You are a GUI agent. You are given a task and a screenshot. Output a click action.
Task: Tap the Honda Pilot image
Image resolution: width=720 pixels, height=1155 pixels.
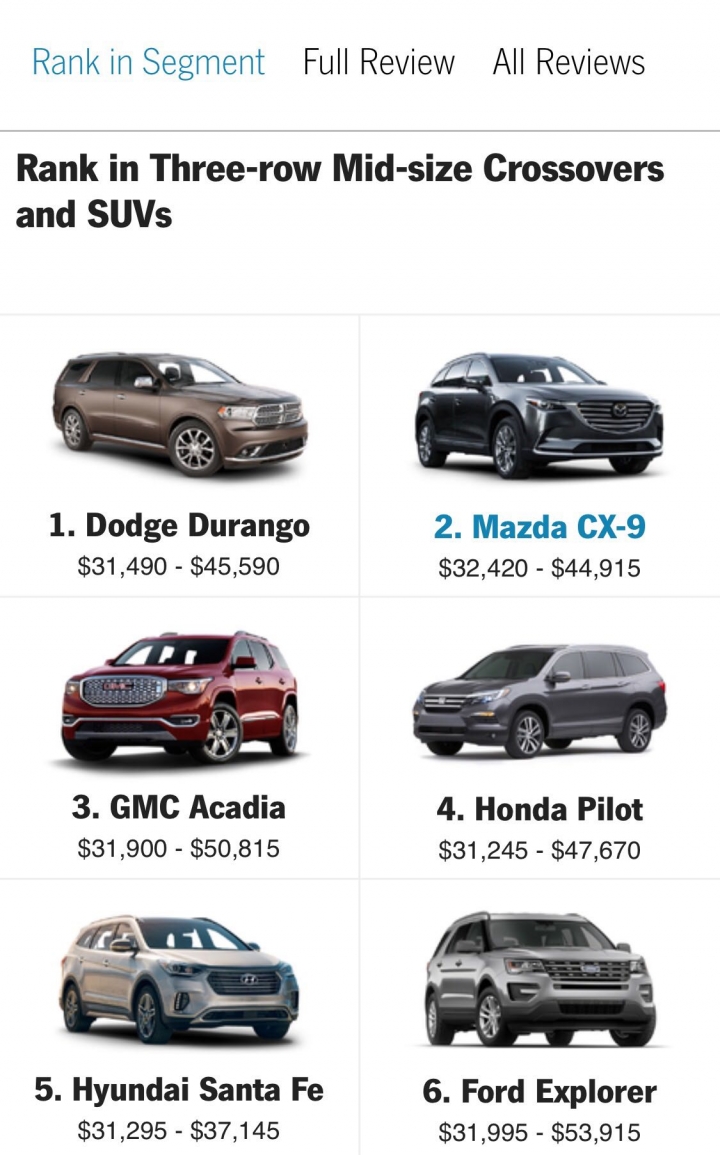(x=539, y=701)
